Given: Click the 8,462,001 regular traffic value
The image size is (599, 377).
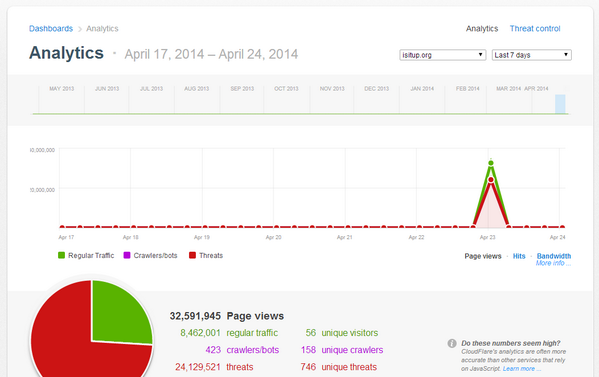Looking at the screenshot, I should pos(200,333).
